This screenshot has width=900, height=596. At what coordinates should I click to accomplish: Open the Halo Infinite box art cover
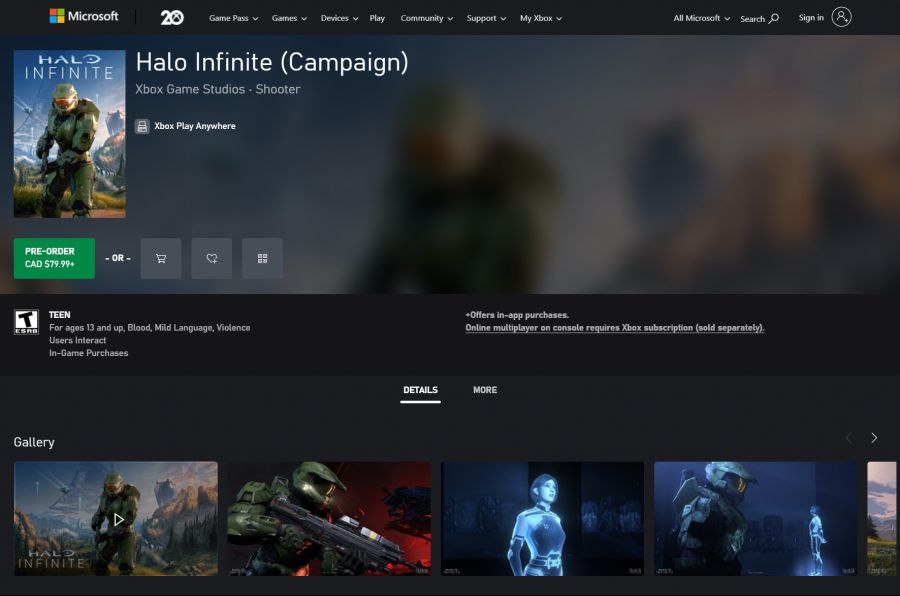[x=69, y=134]
